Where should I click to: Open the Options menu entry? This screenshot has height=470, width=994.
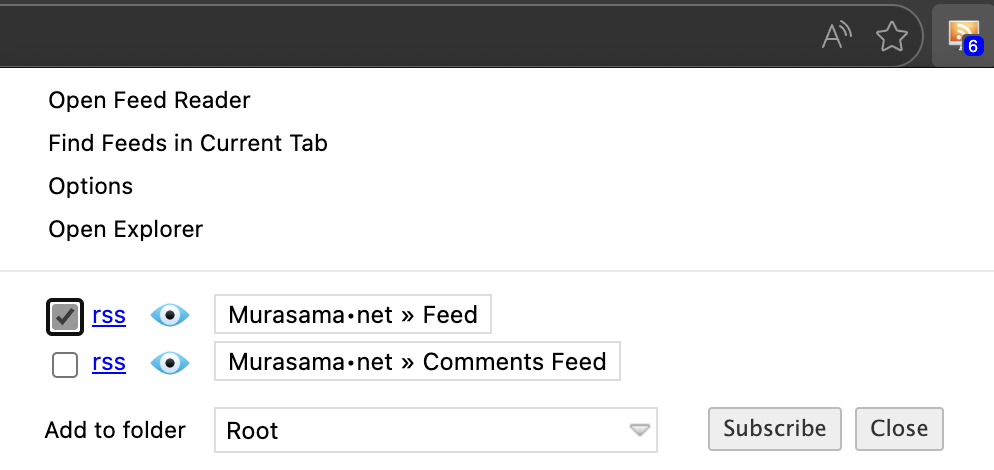[x=90, y=186]
